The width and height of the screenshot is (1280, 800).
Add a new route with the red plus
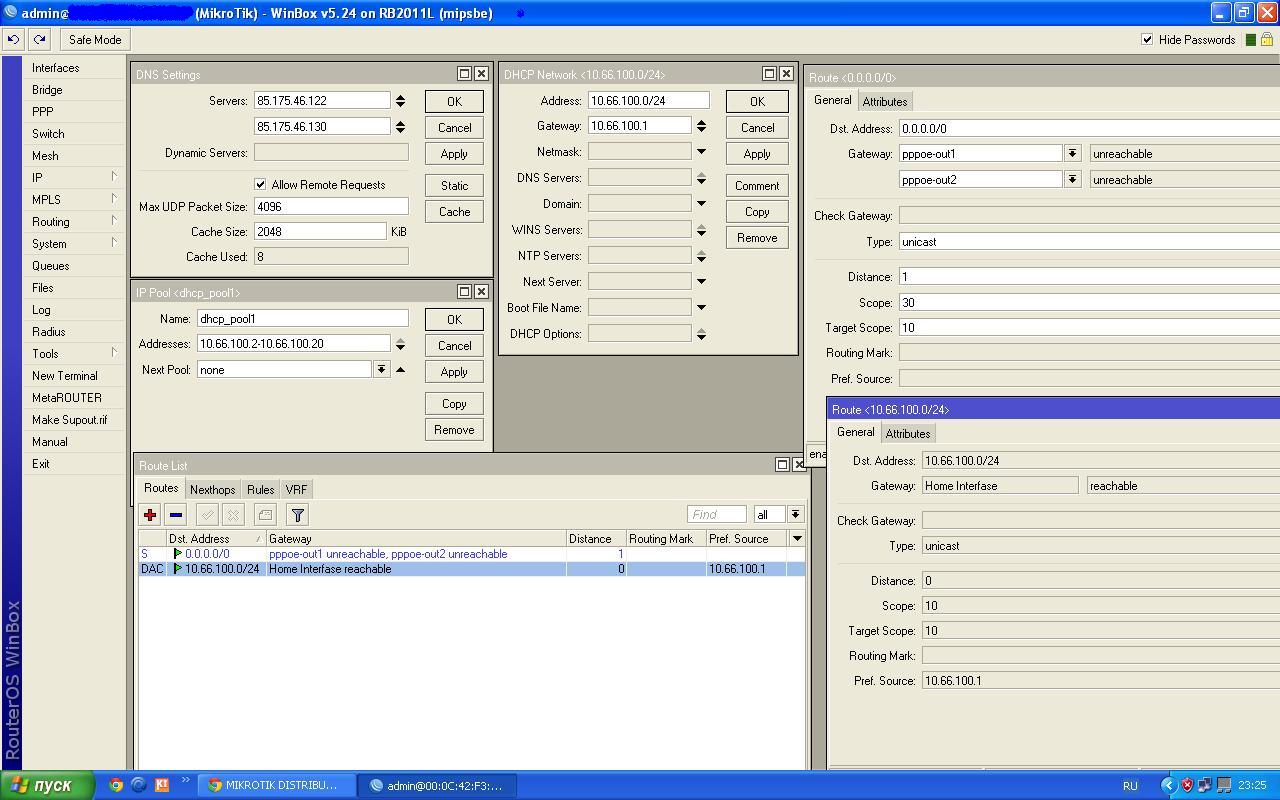tap(150, 514)
